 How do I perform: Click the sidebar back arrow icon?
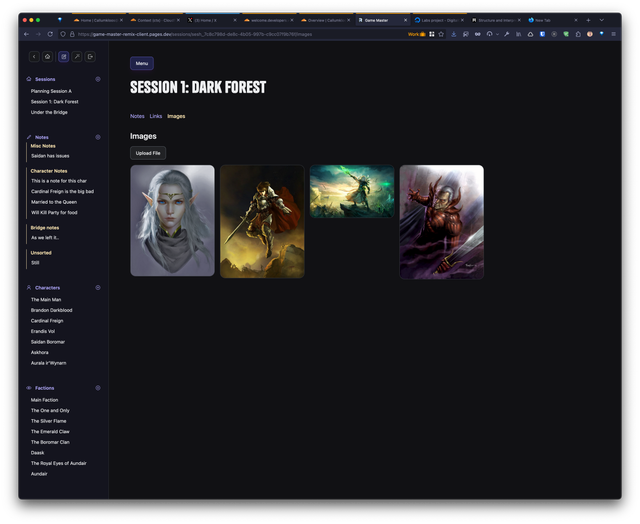[x=34, y=57]
